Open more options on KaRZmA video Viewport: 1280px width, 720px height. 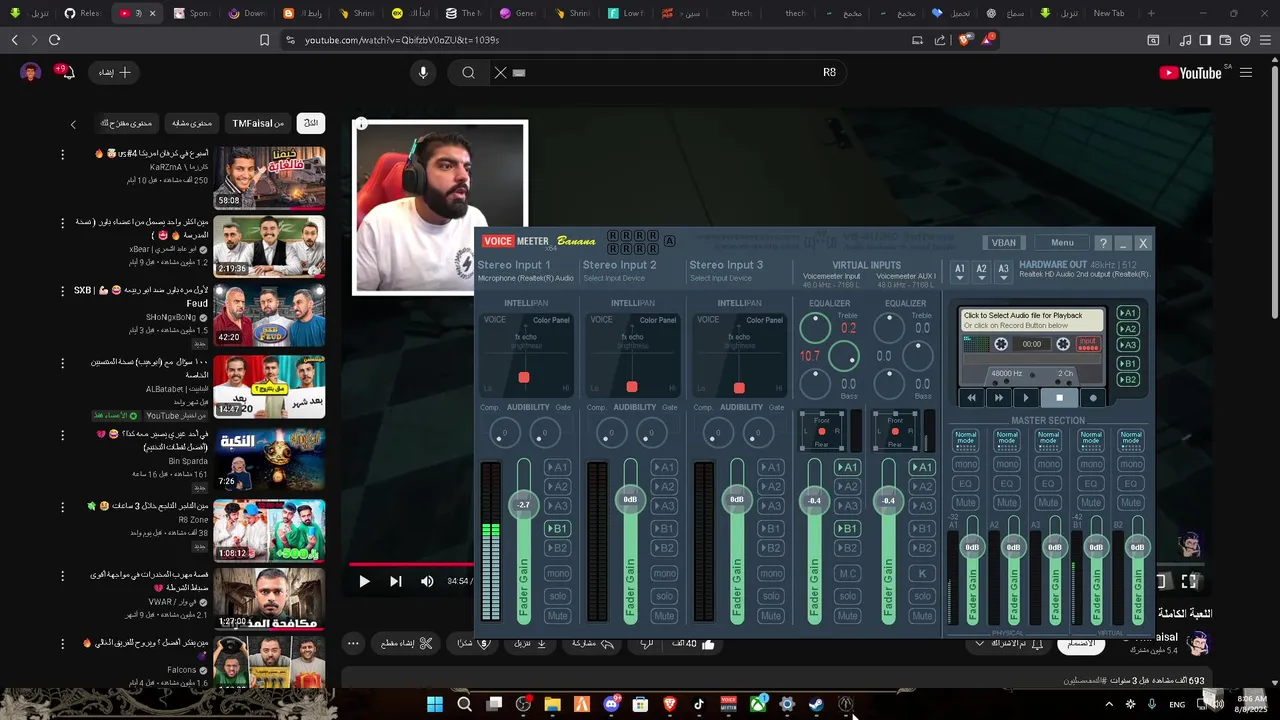point(62,154)
